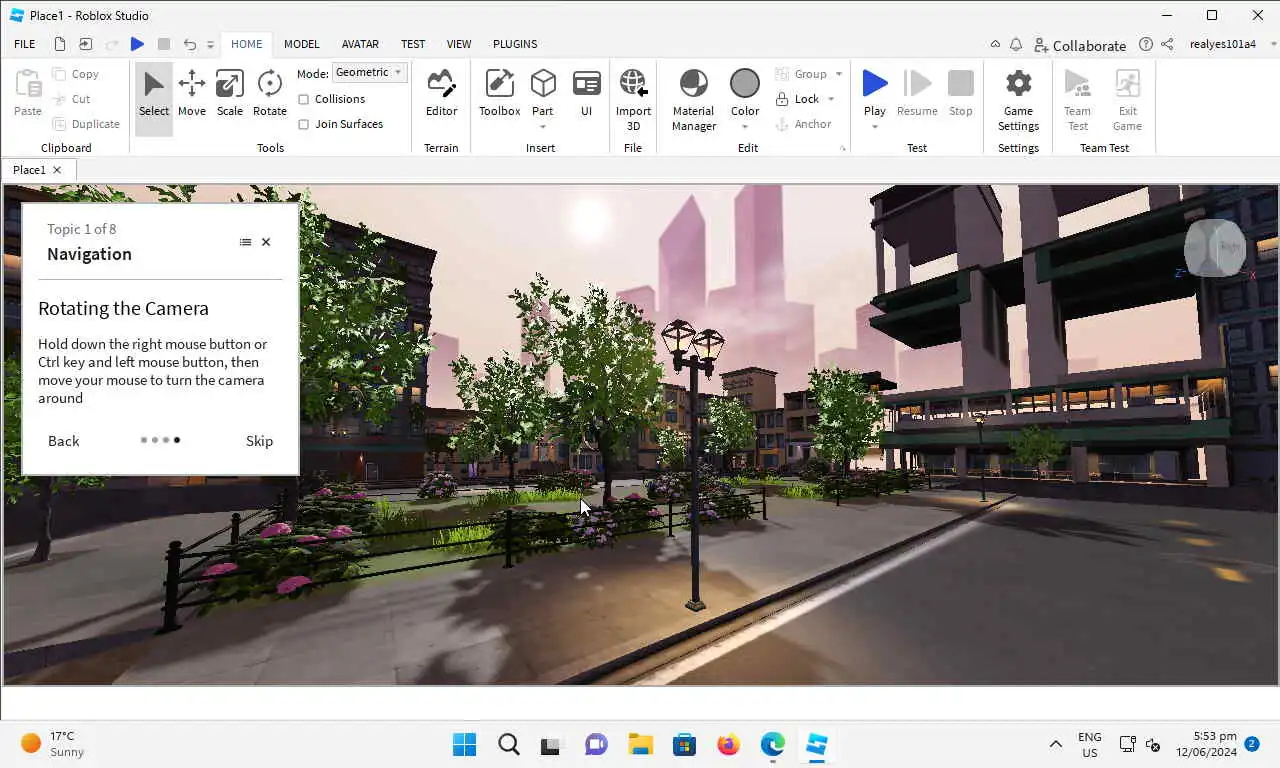This screenshot has height=768, width=1280.
Task: Enable the Collisions checkbox
Action: pyautogui.click(x=304, y=99)
